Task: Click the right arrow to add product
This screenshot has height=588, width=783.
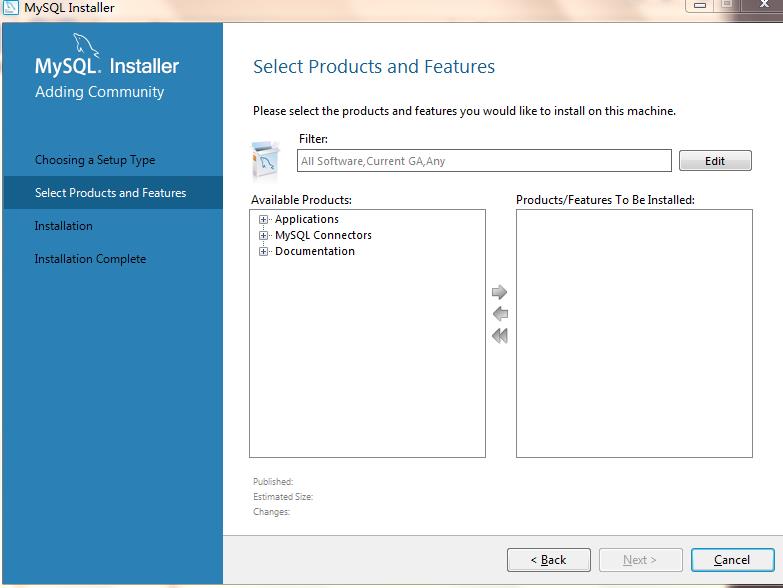Action: (499, 292)
